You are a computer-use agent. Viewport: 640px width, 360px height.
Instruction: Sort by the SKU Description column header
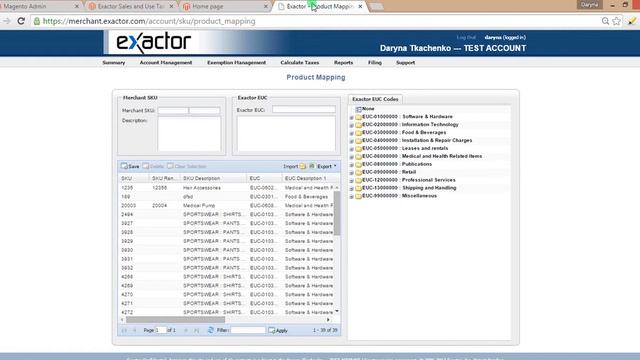pyautogui.click(x=214, y=178)
